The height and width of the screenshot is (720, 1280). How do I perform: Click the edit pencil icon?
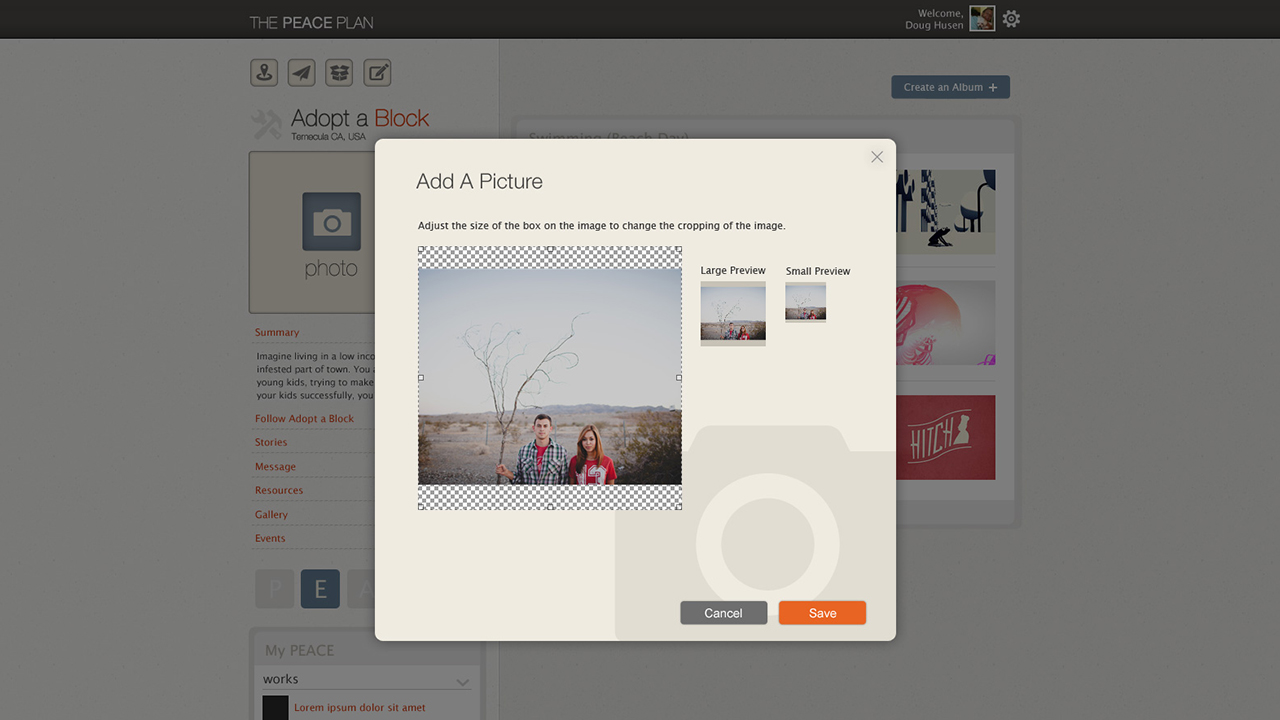point(377,73)
